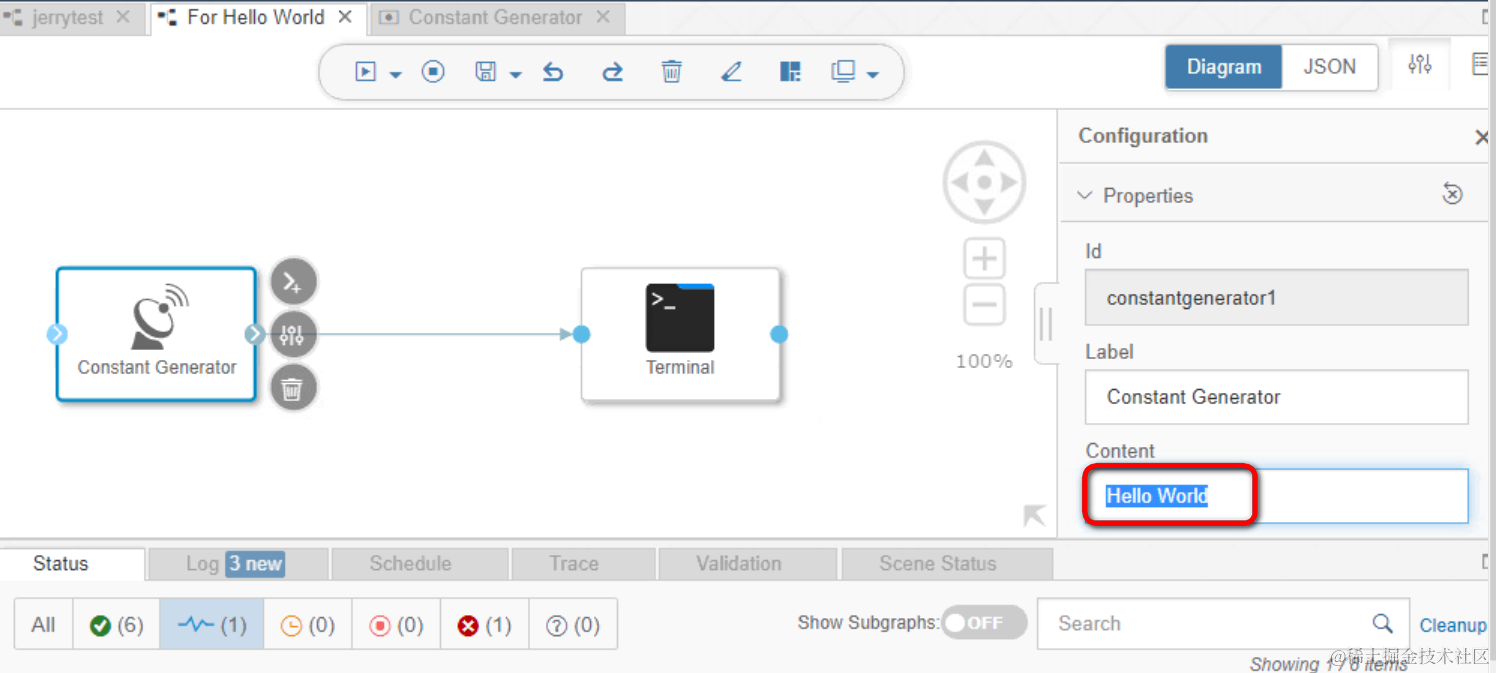Open the save options dropdown arrow
The image size is (1496, 673).
[515, 75]
